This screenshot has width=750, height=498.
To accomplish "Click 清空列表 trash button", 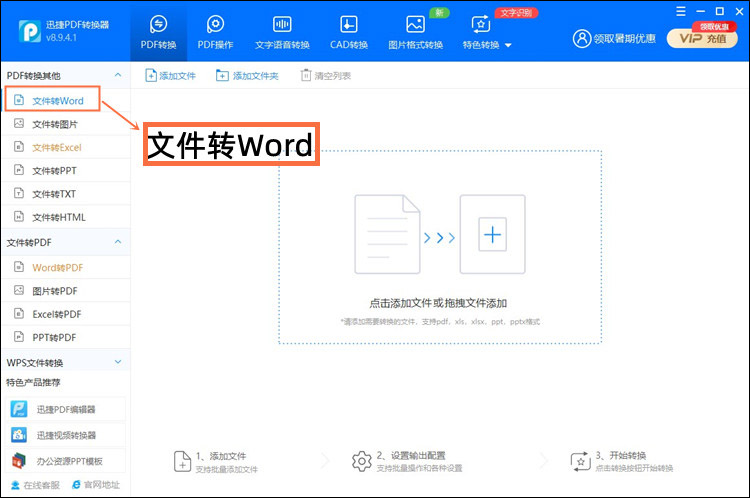I will click(326, 76).
